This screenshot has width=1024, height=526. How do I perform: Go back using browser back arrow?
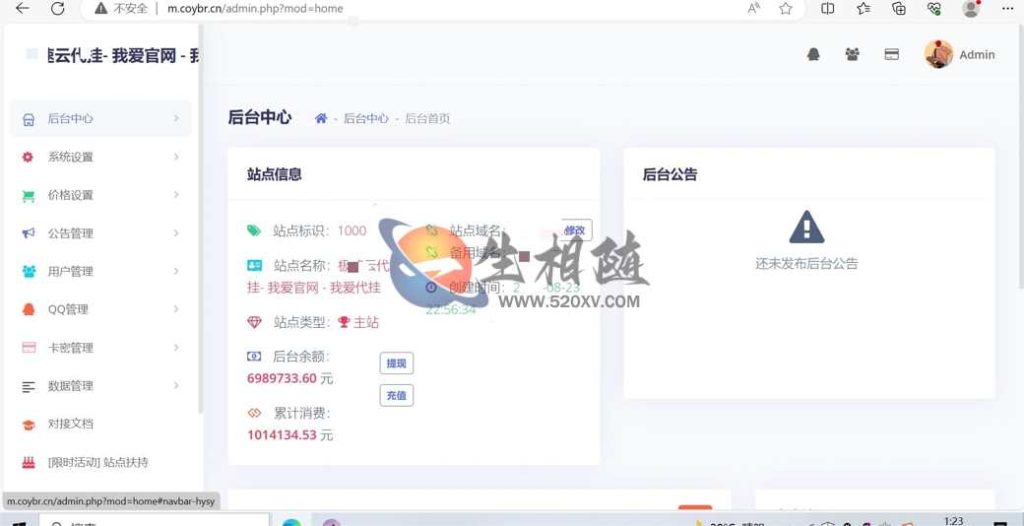[22, 8]
